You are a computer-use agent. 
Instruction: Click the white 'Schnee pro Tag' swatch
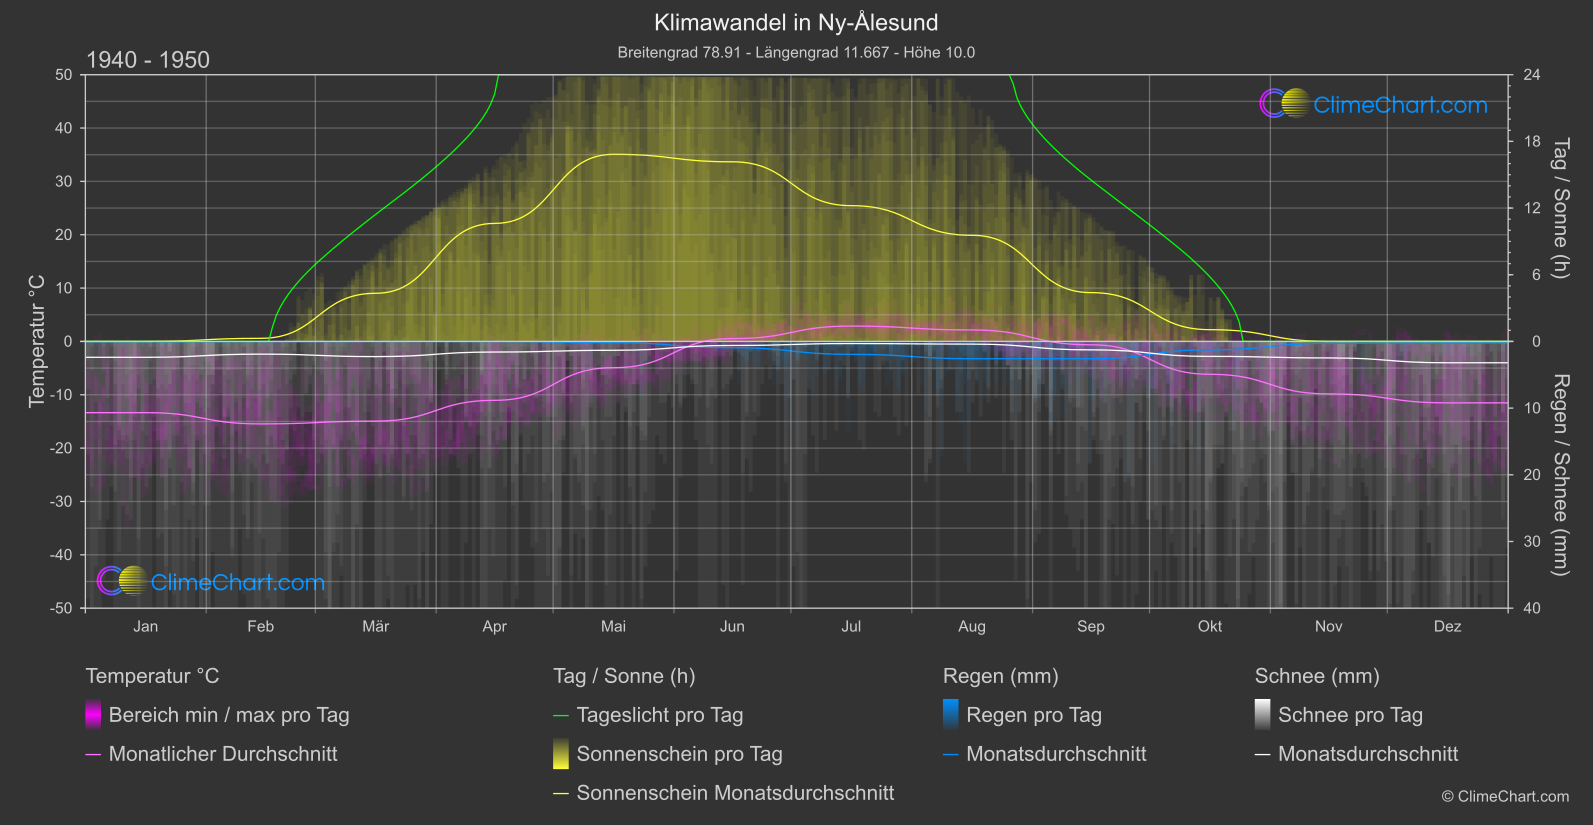[x=1263, y=715]
